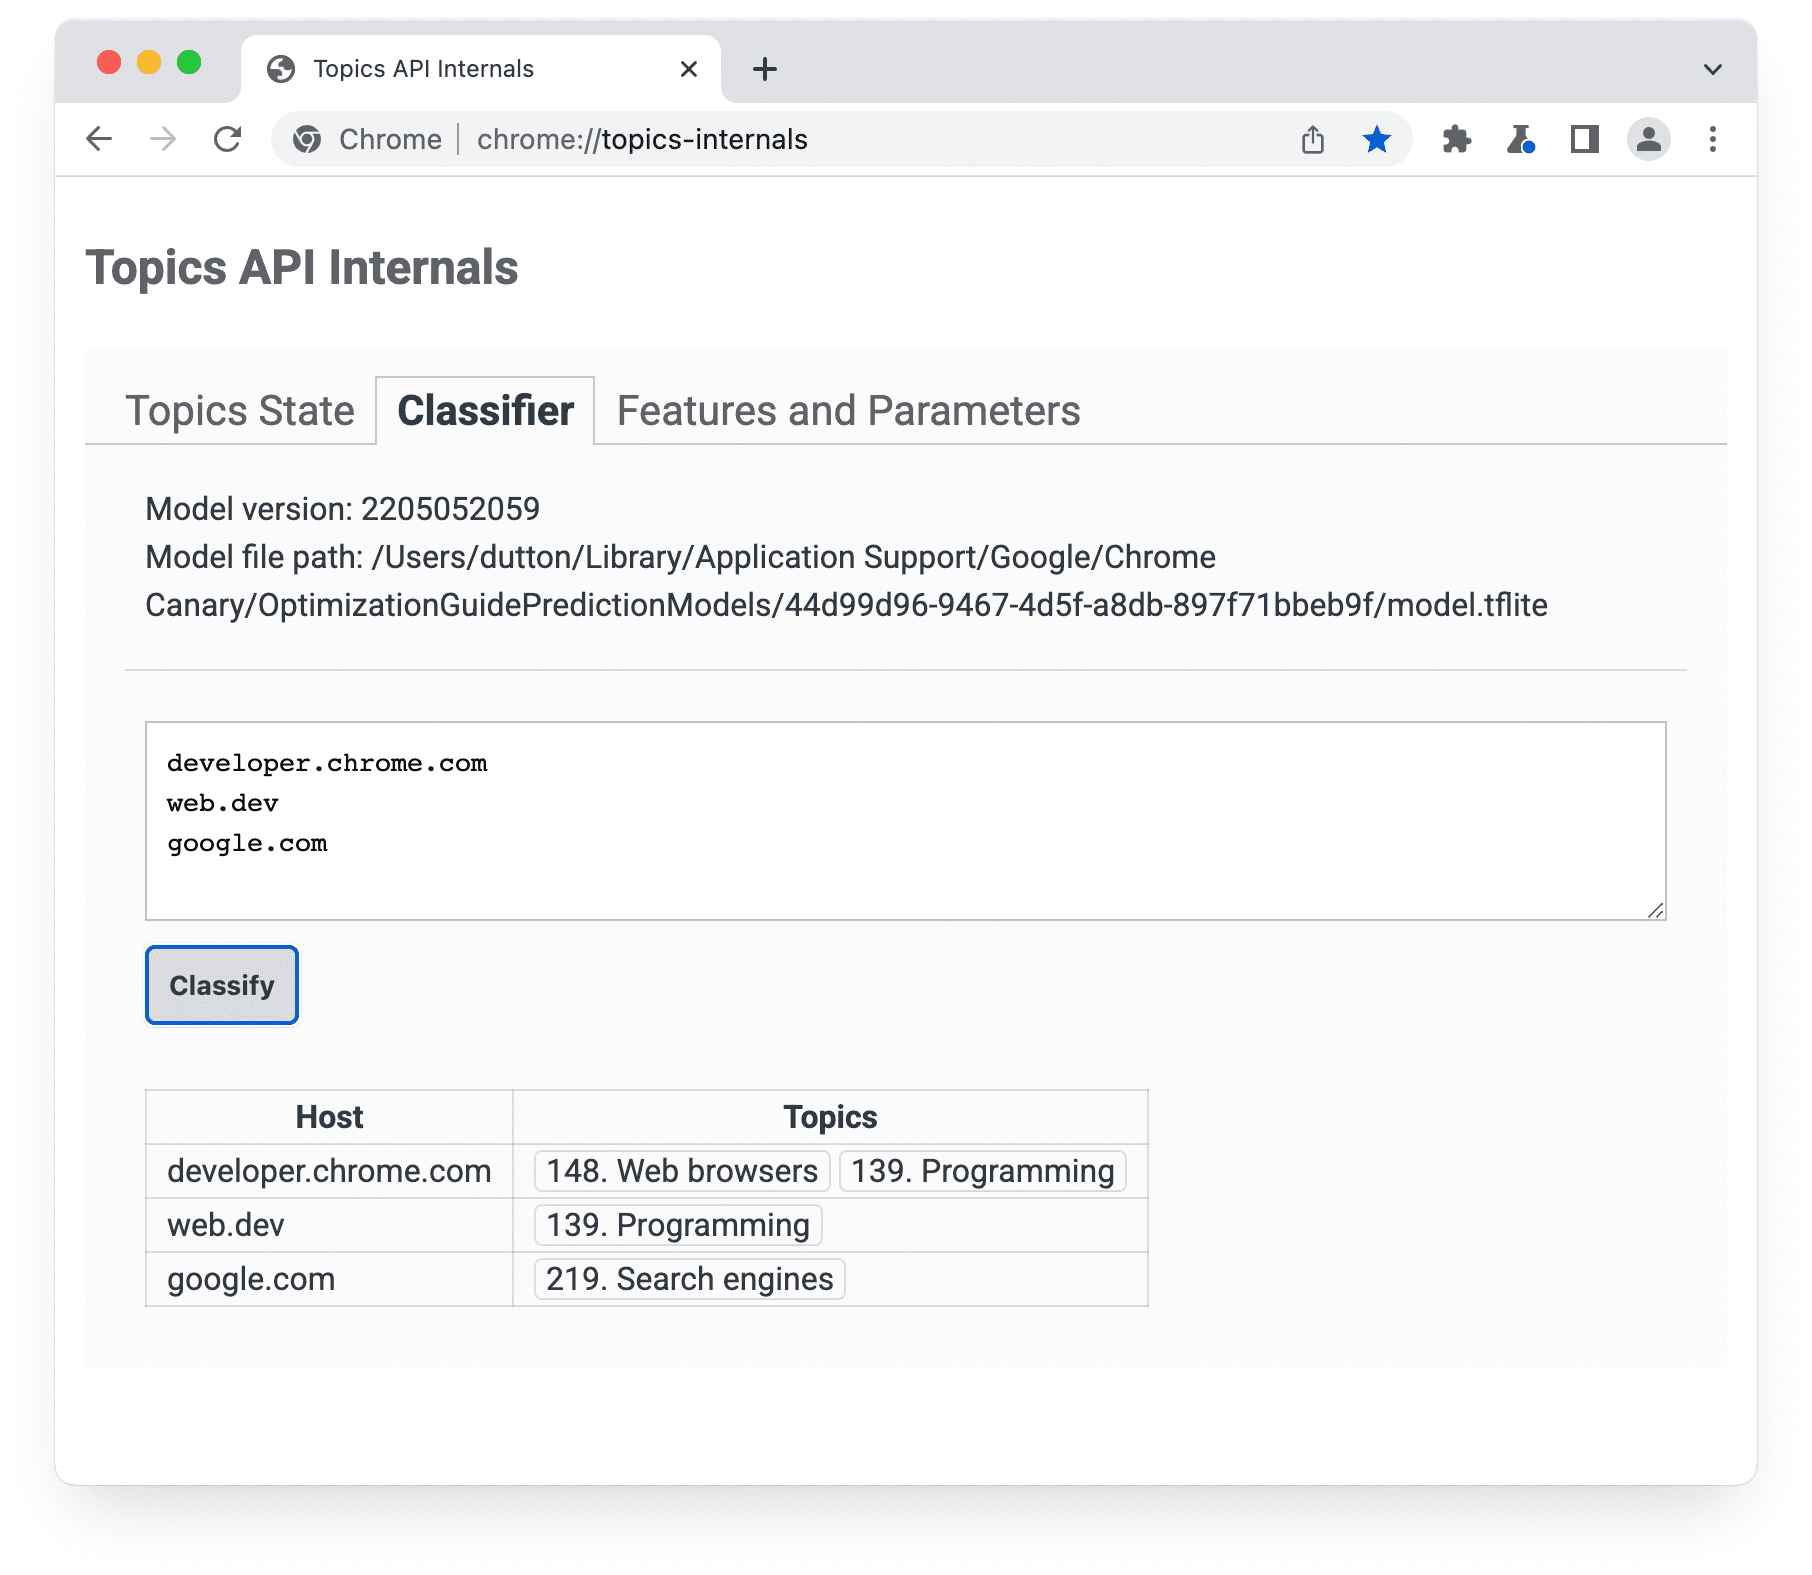Open the side panel icon
Viewport: 1812px width, 1575px height.
click(1584, 139)
